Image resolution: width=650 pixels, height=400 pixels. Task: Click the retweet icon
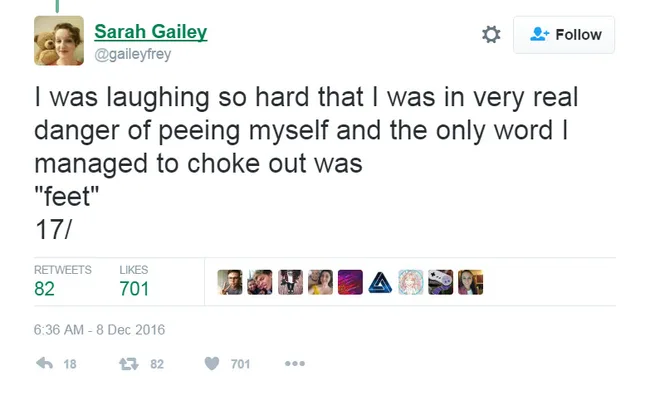[129, 364]
